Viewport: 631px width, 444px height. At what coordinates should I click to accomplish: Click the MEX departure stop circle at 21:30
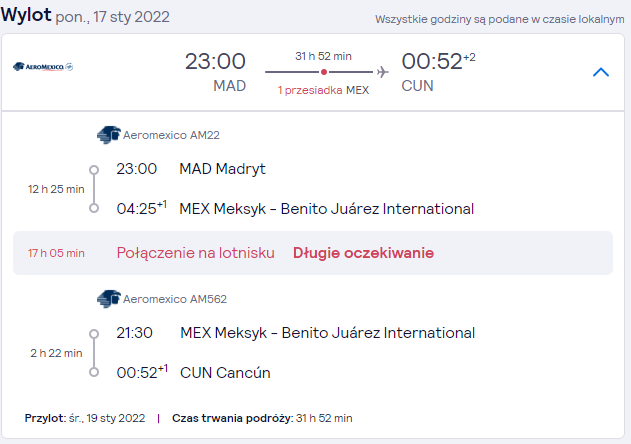click(x=94, y=334)
